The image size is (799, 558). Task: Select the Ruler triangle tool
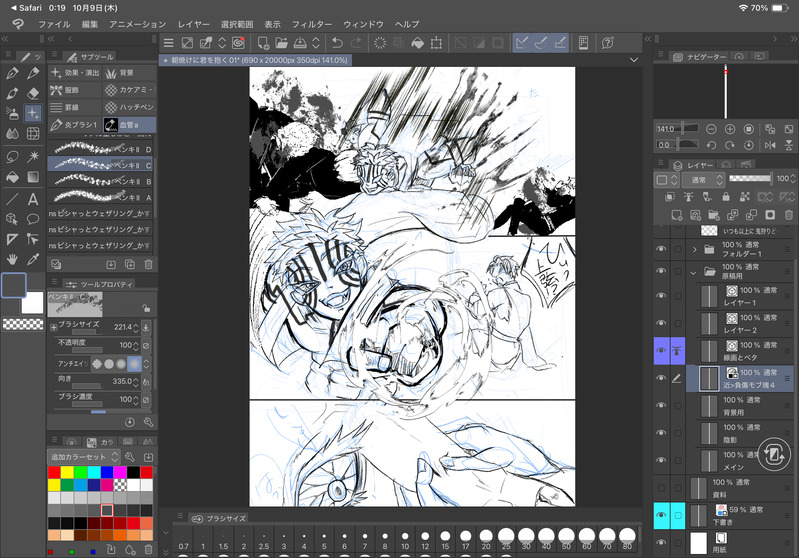click(12, 239)
